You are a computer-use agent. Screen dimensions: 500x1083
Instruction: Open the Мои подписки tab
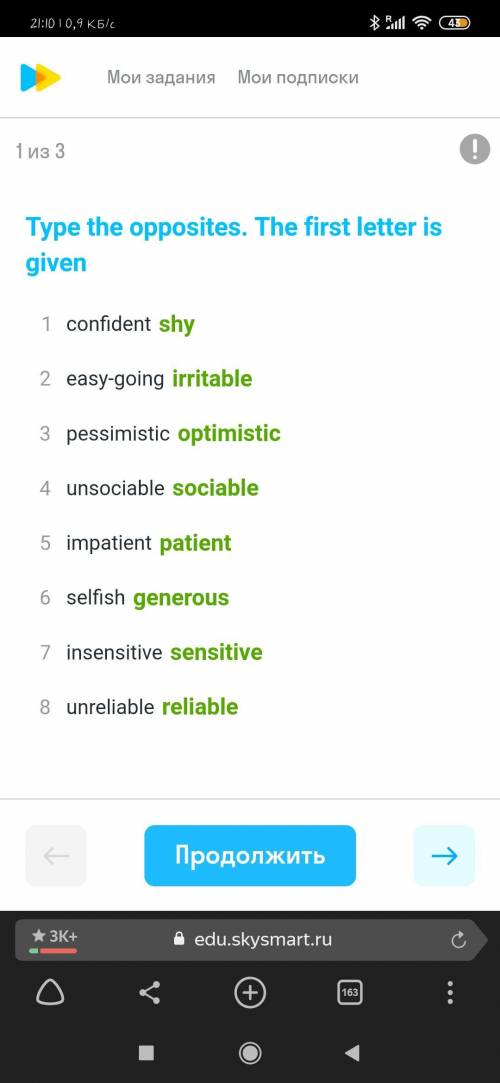coord(298,77)
